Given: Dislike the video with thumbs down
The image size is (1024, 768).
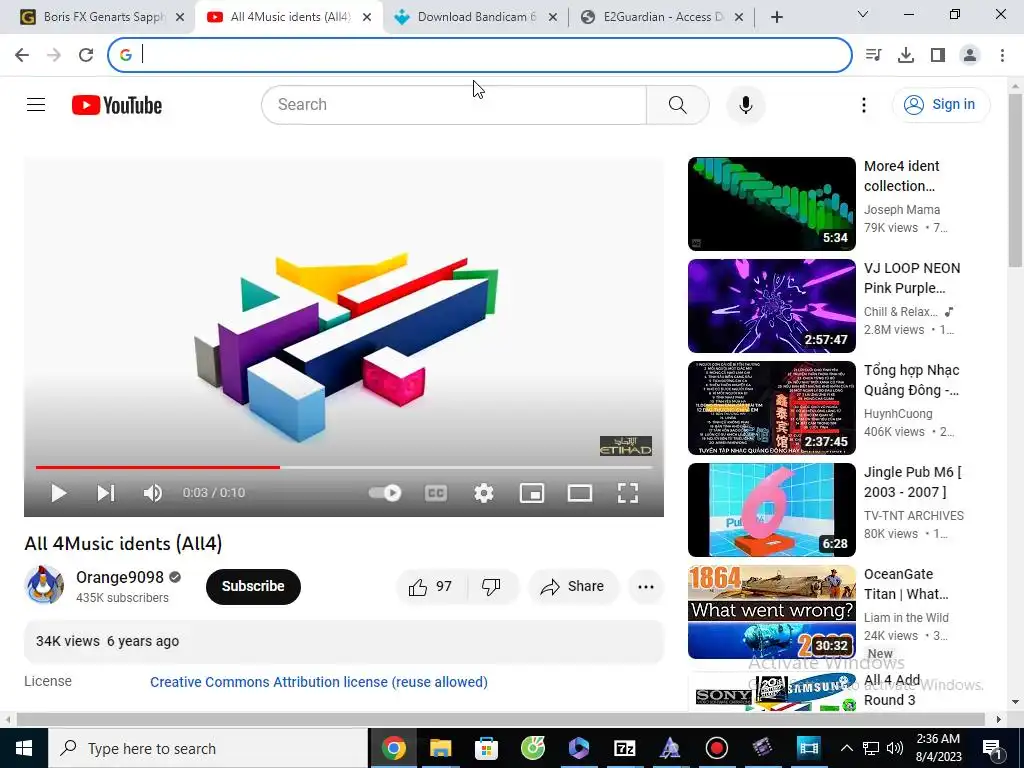Looking at the screenshot, I should click(x=492, y=586).
